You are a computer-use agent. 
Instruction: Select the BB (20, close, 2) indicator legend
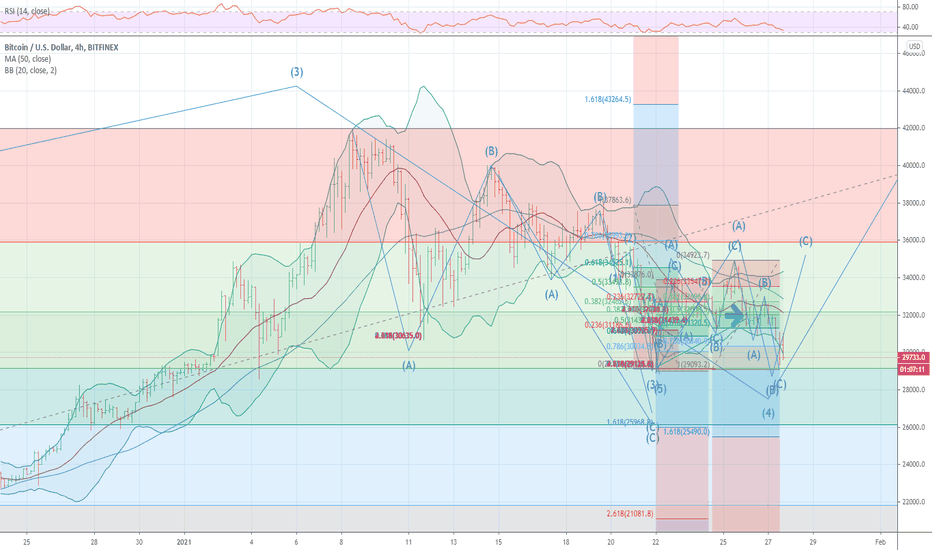(30, 70)
